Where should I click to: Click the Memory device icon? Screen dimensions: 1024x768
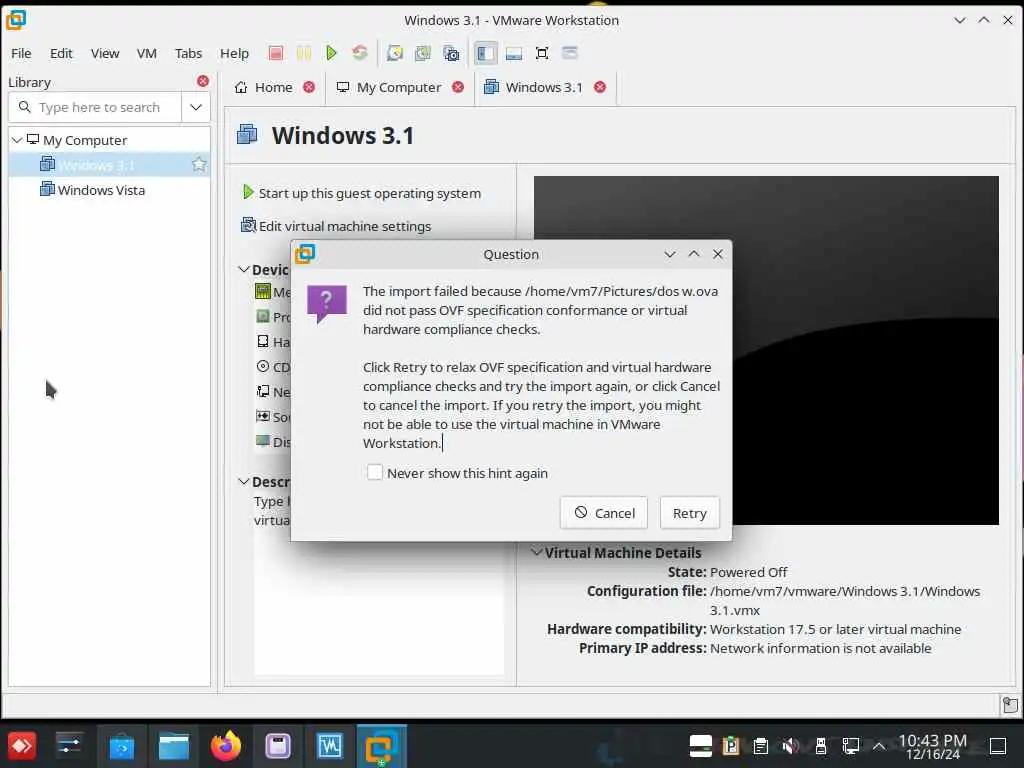tap(263, 291)
